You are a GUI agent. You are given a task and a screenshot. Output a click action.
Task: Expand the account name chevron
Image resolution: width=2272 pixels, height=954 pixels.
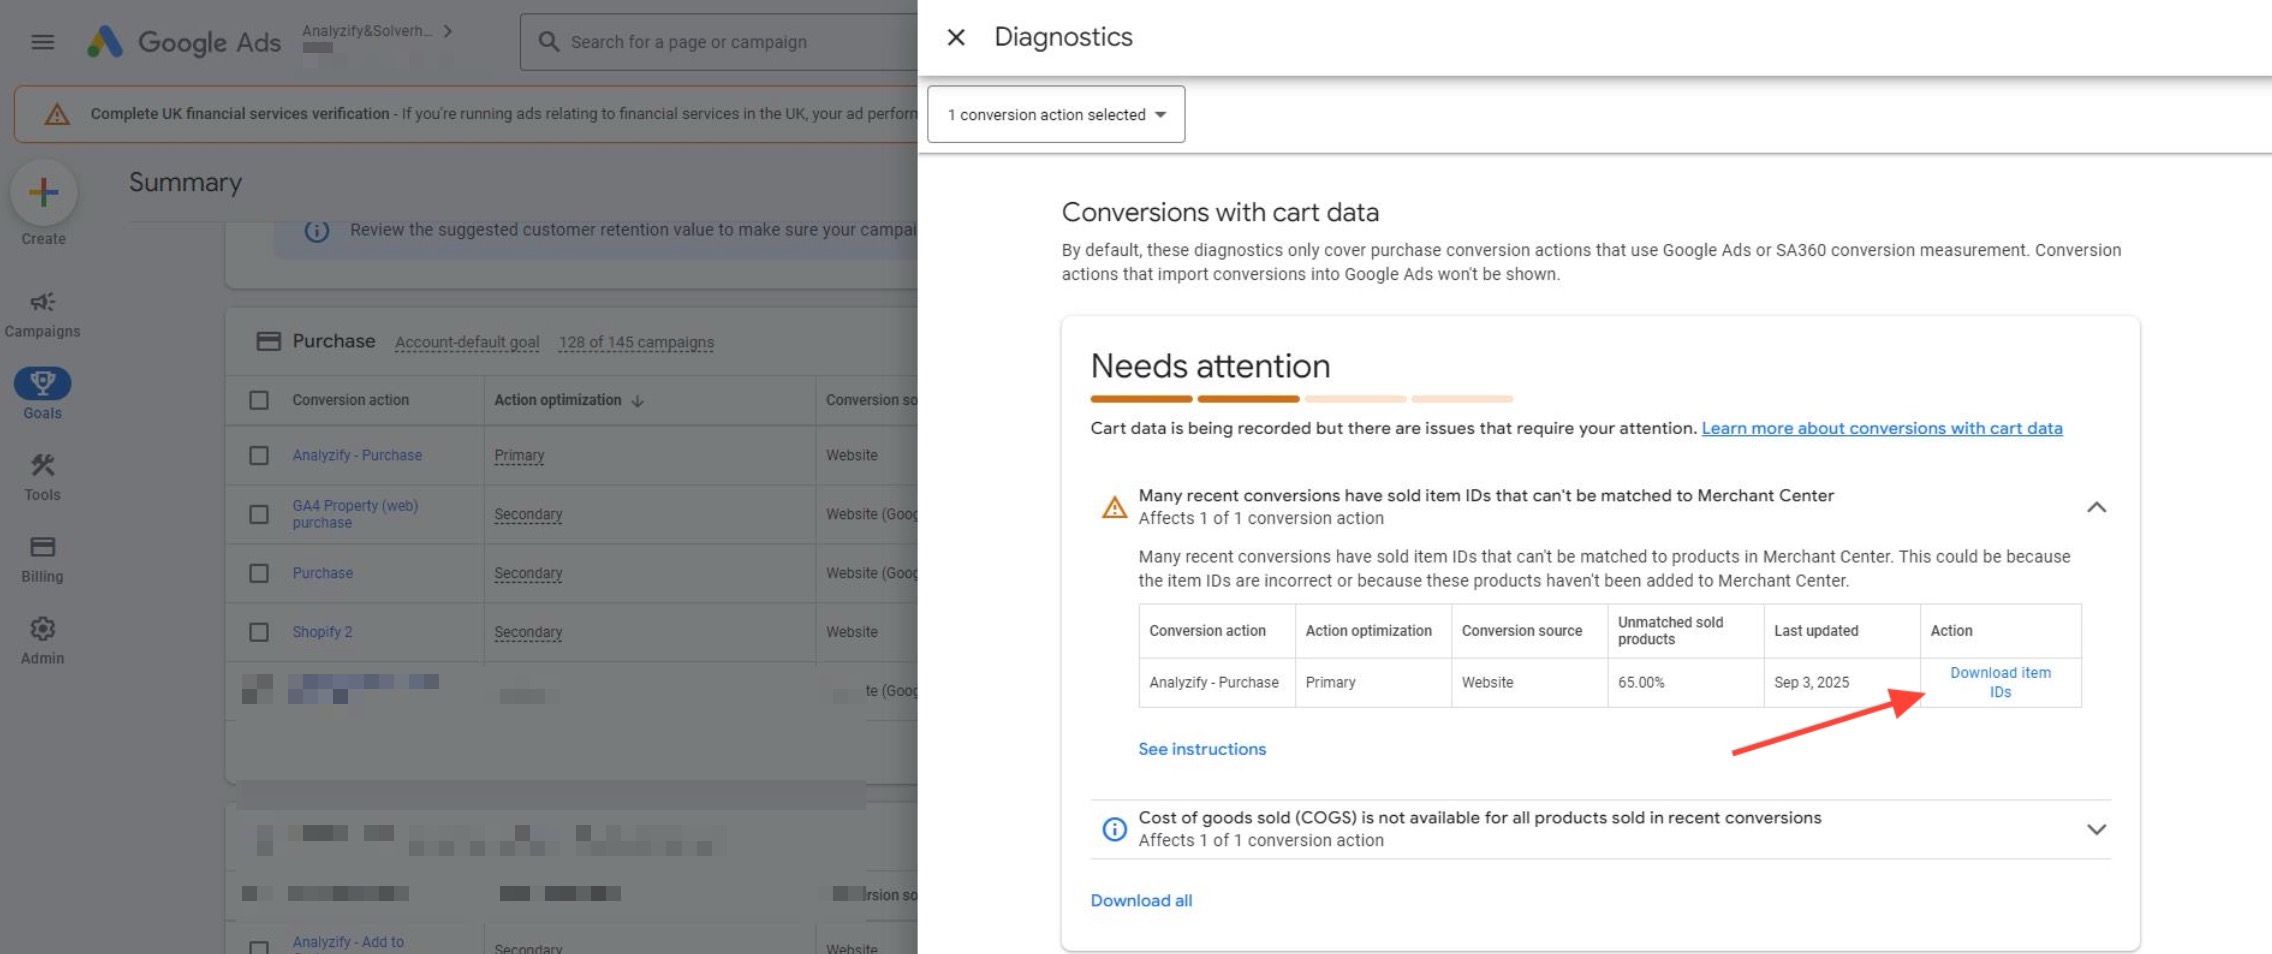pyautogui.click(x=448, y=31)
